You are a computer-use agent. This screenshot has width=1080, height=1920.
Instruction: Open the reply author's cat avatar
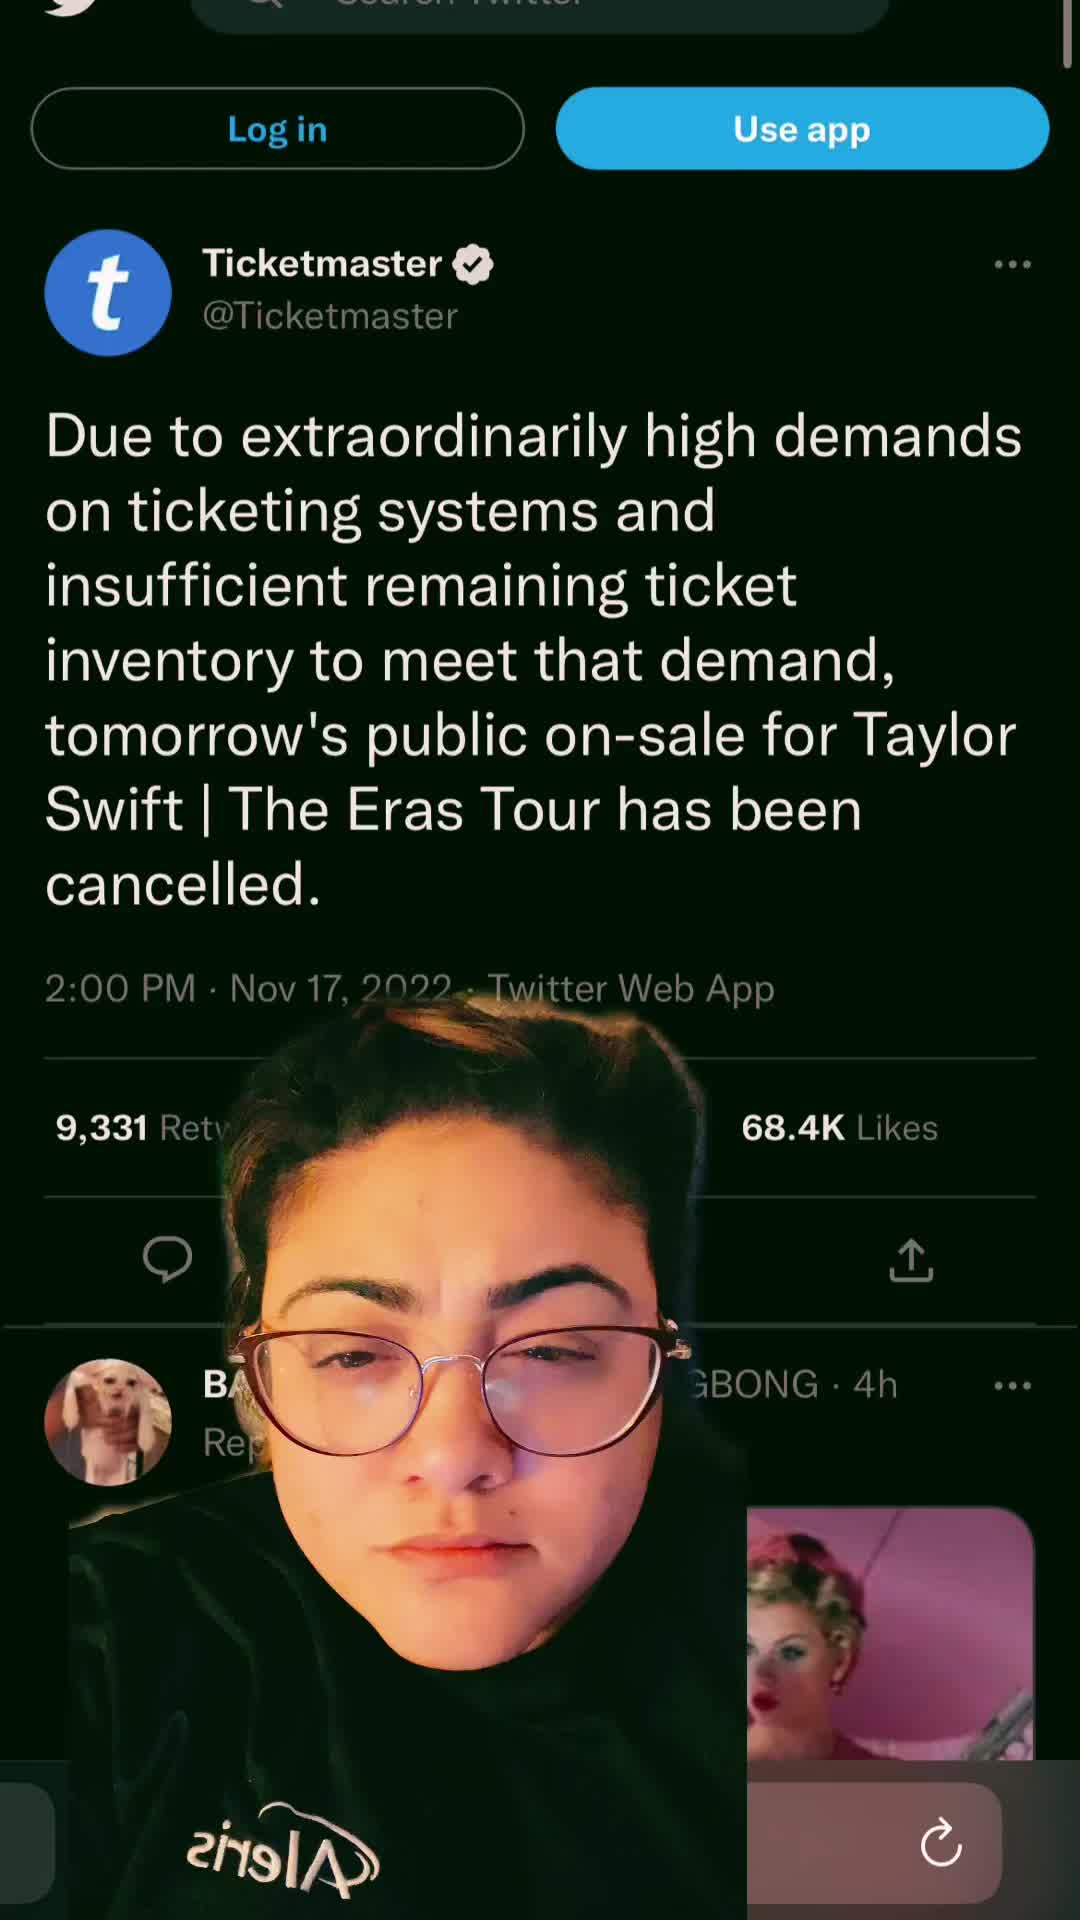108,1421
